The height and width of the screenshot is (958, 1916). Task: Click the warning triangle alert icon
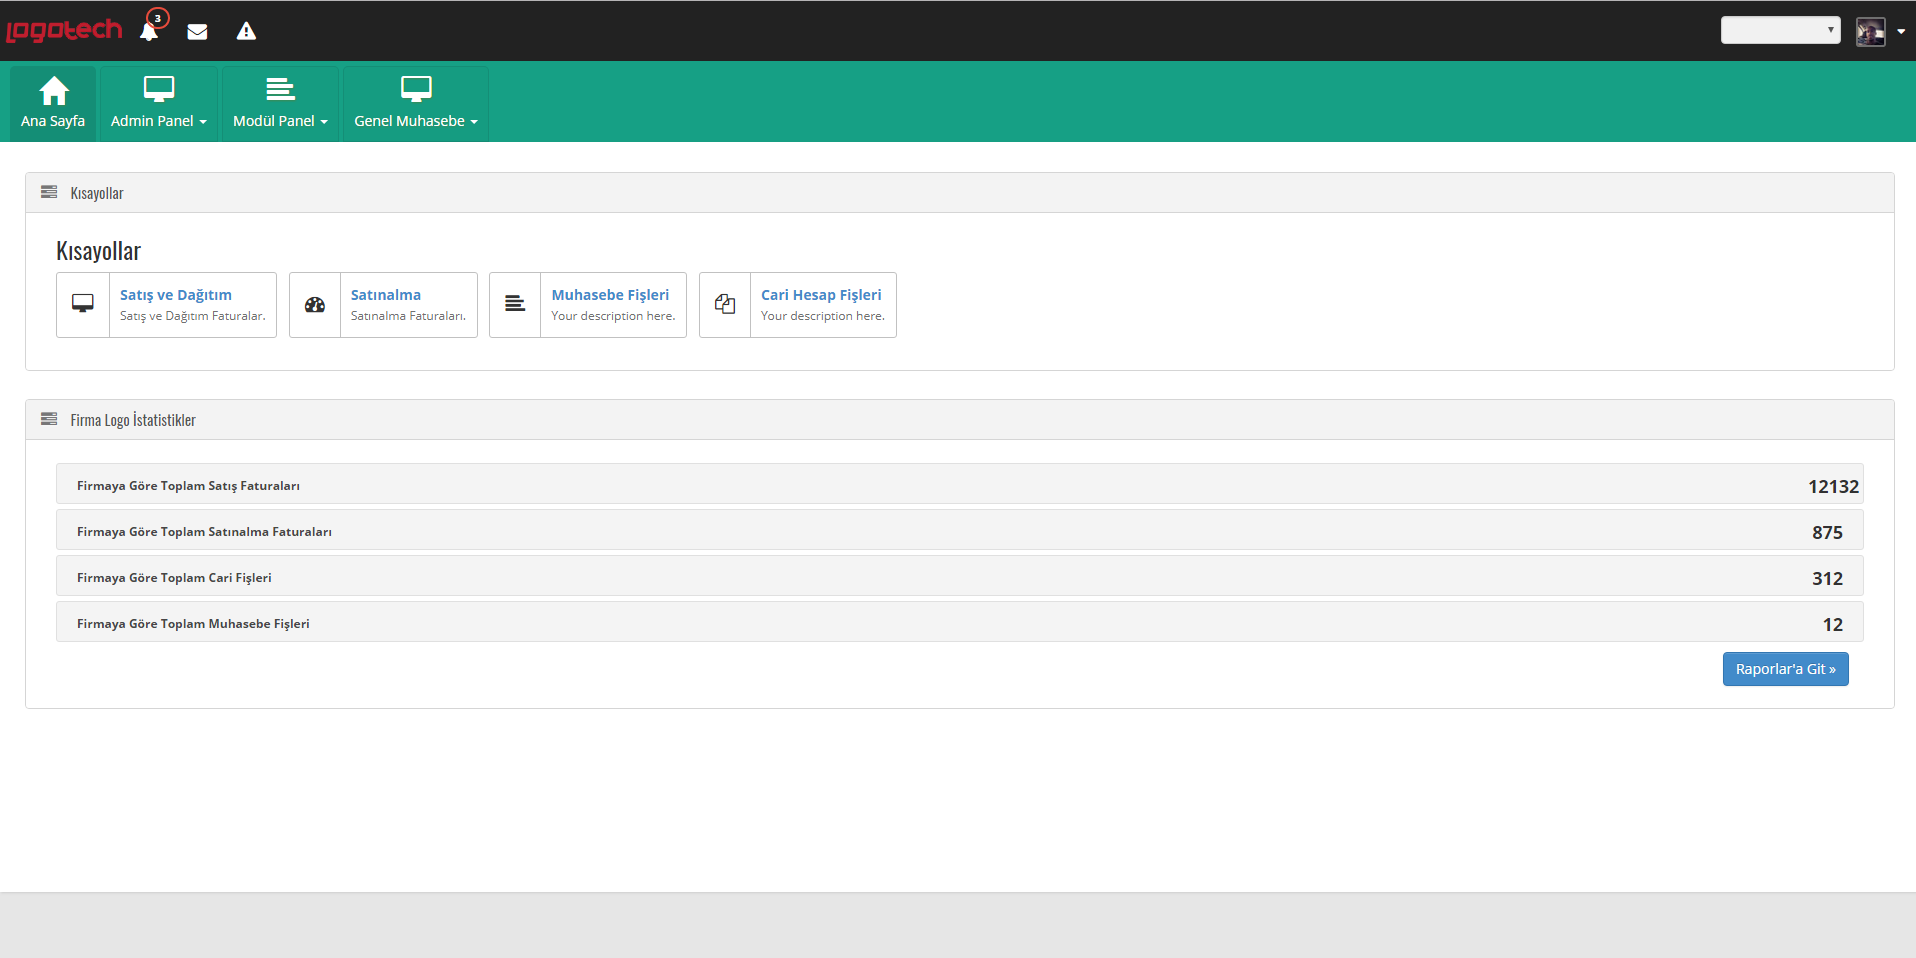[x=246, y=32]
